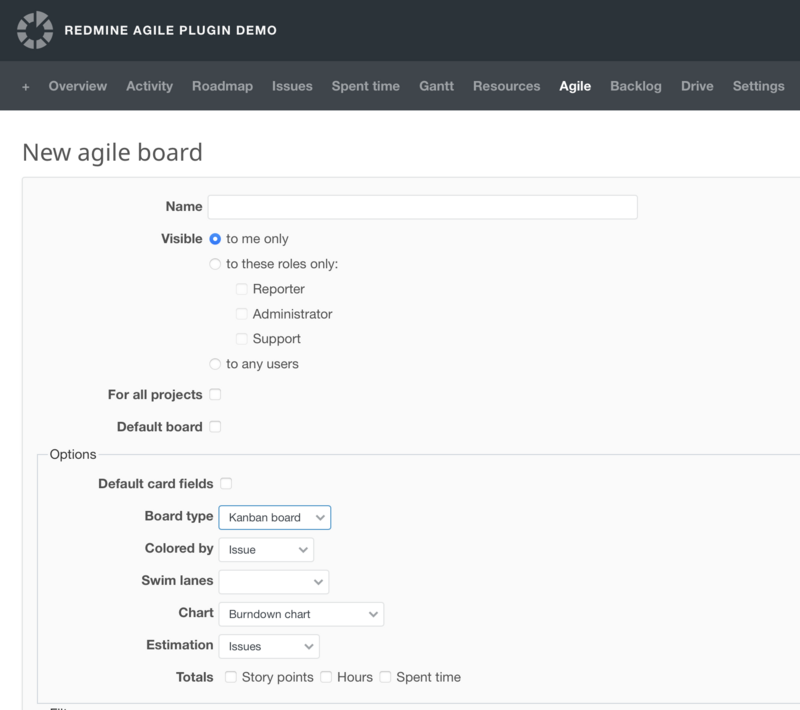This screenshot has height=710, width=800.
Task: Toggle the Default board checkbox
Action: click(215, 427)
